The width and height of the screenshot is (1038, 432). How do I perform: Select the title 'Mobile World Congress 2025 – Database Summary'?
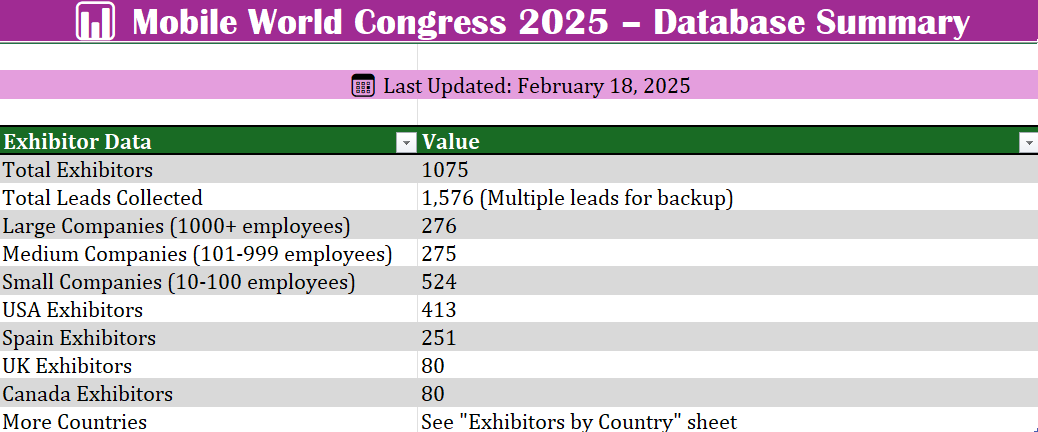551,21
